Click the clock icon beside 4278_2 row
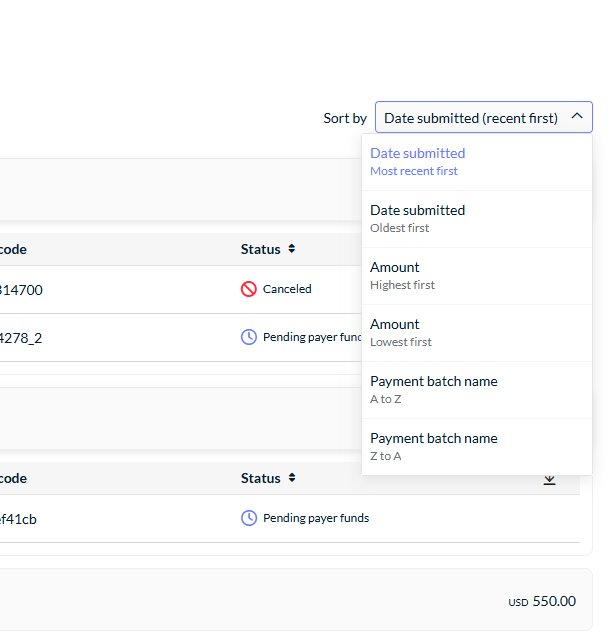Screen dimensions: 611x634 coord(249,337)
